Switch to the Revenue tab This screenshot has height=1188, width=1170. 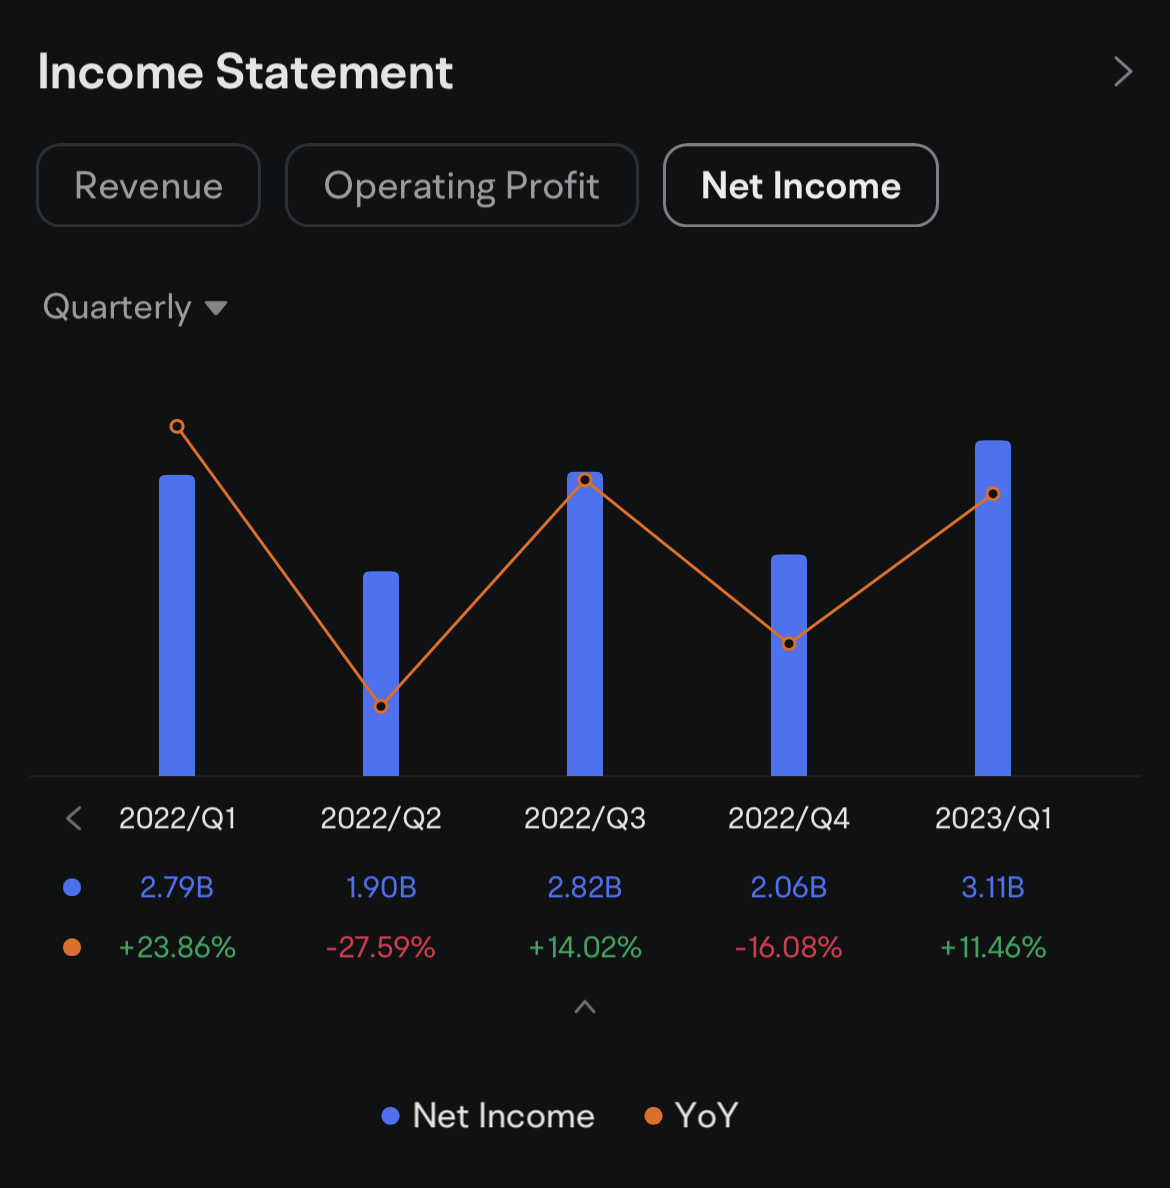point(148,186)
